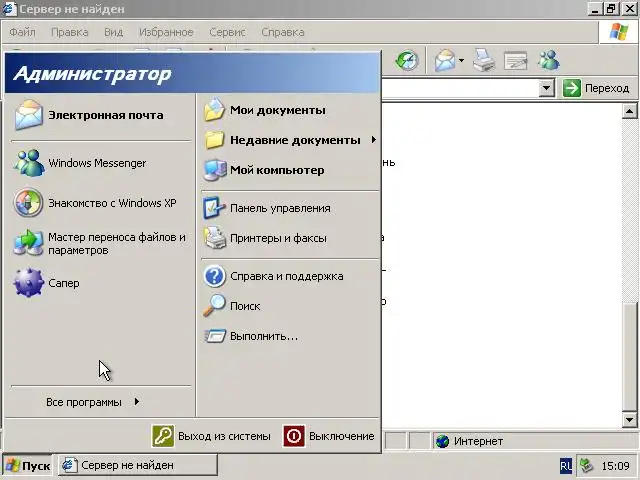The height and width of the screenshot is (480, 640).
Task: Click the Edit page toolbar icon
Action: pyautogui.click(x=516, y=61)
